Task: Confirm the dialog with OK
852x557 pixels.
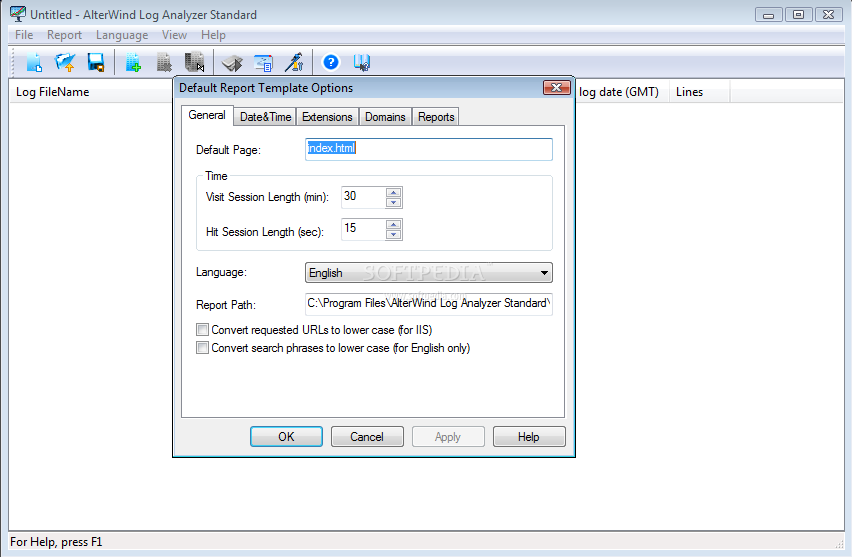Action: pos(286,436)
